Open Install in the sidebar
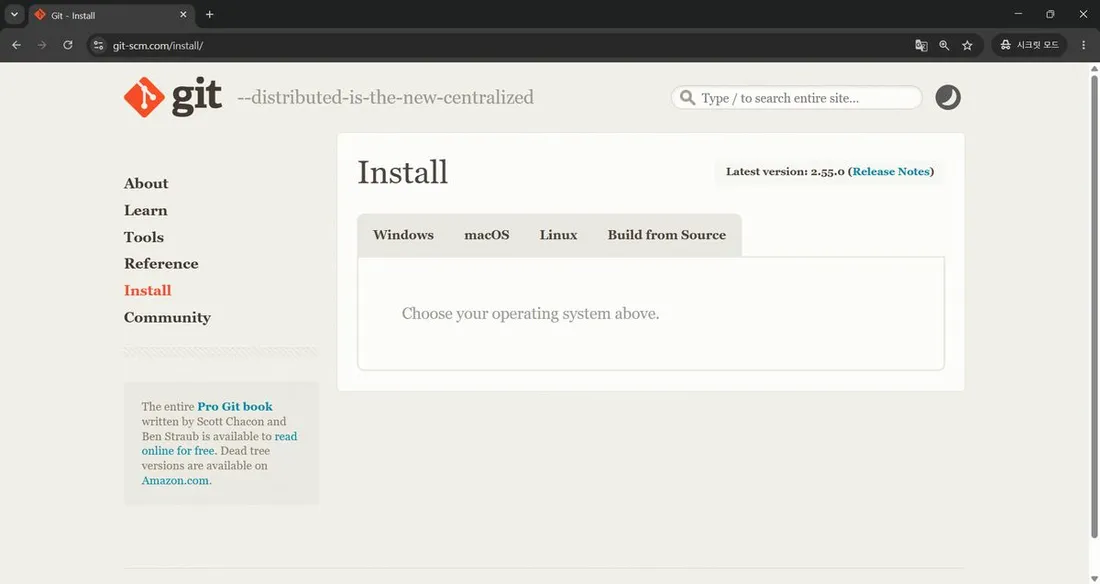This screenshot has height=584, width=1100. pos(147,291)
